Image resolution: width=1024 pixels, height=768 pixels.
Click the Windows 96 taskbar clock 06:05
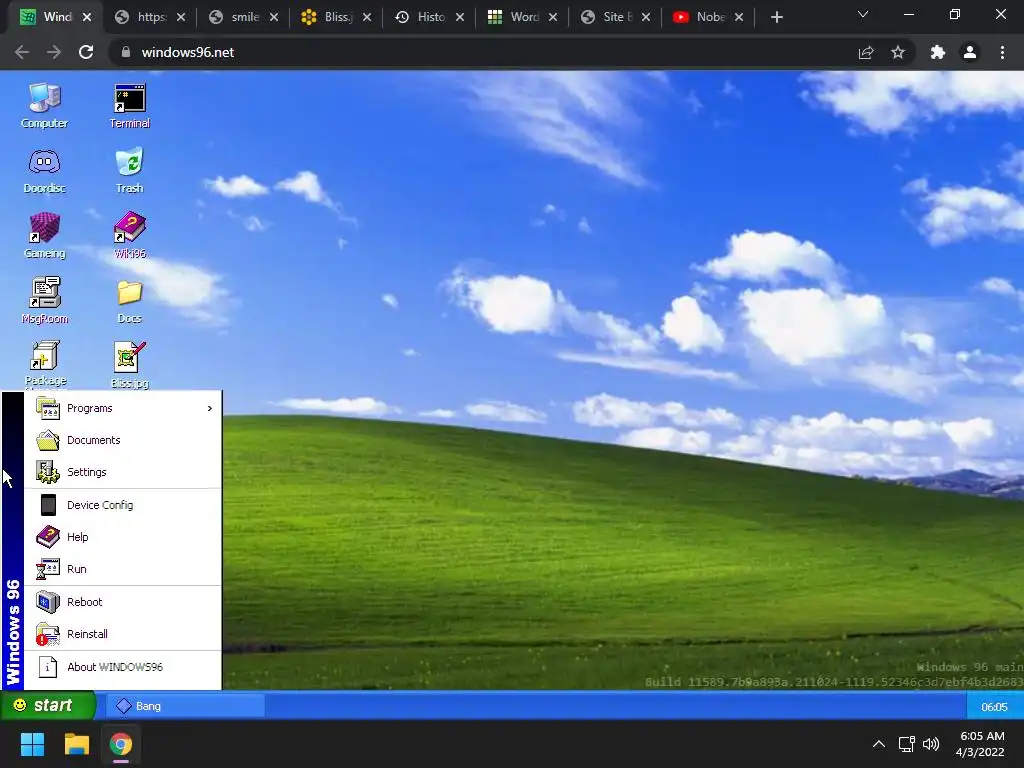(994, 707)
